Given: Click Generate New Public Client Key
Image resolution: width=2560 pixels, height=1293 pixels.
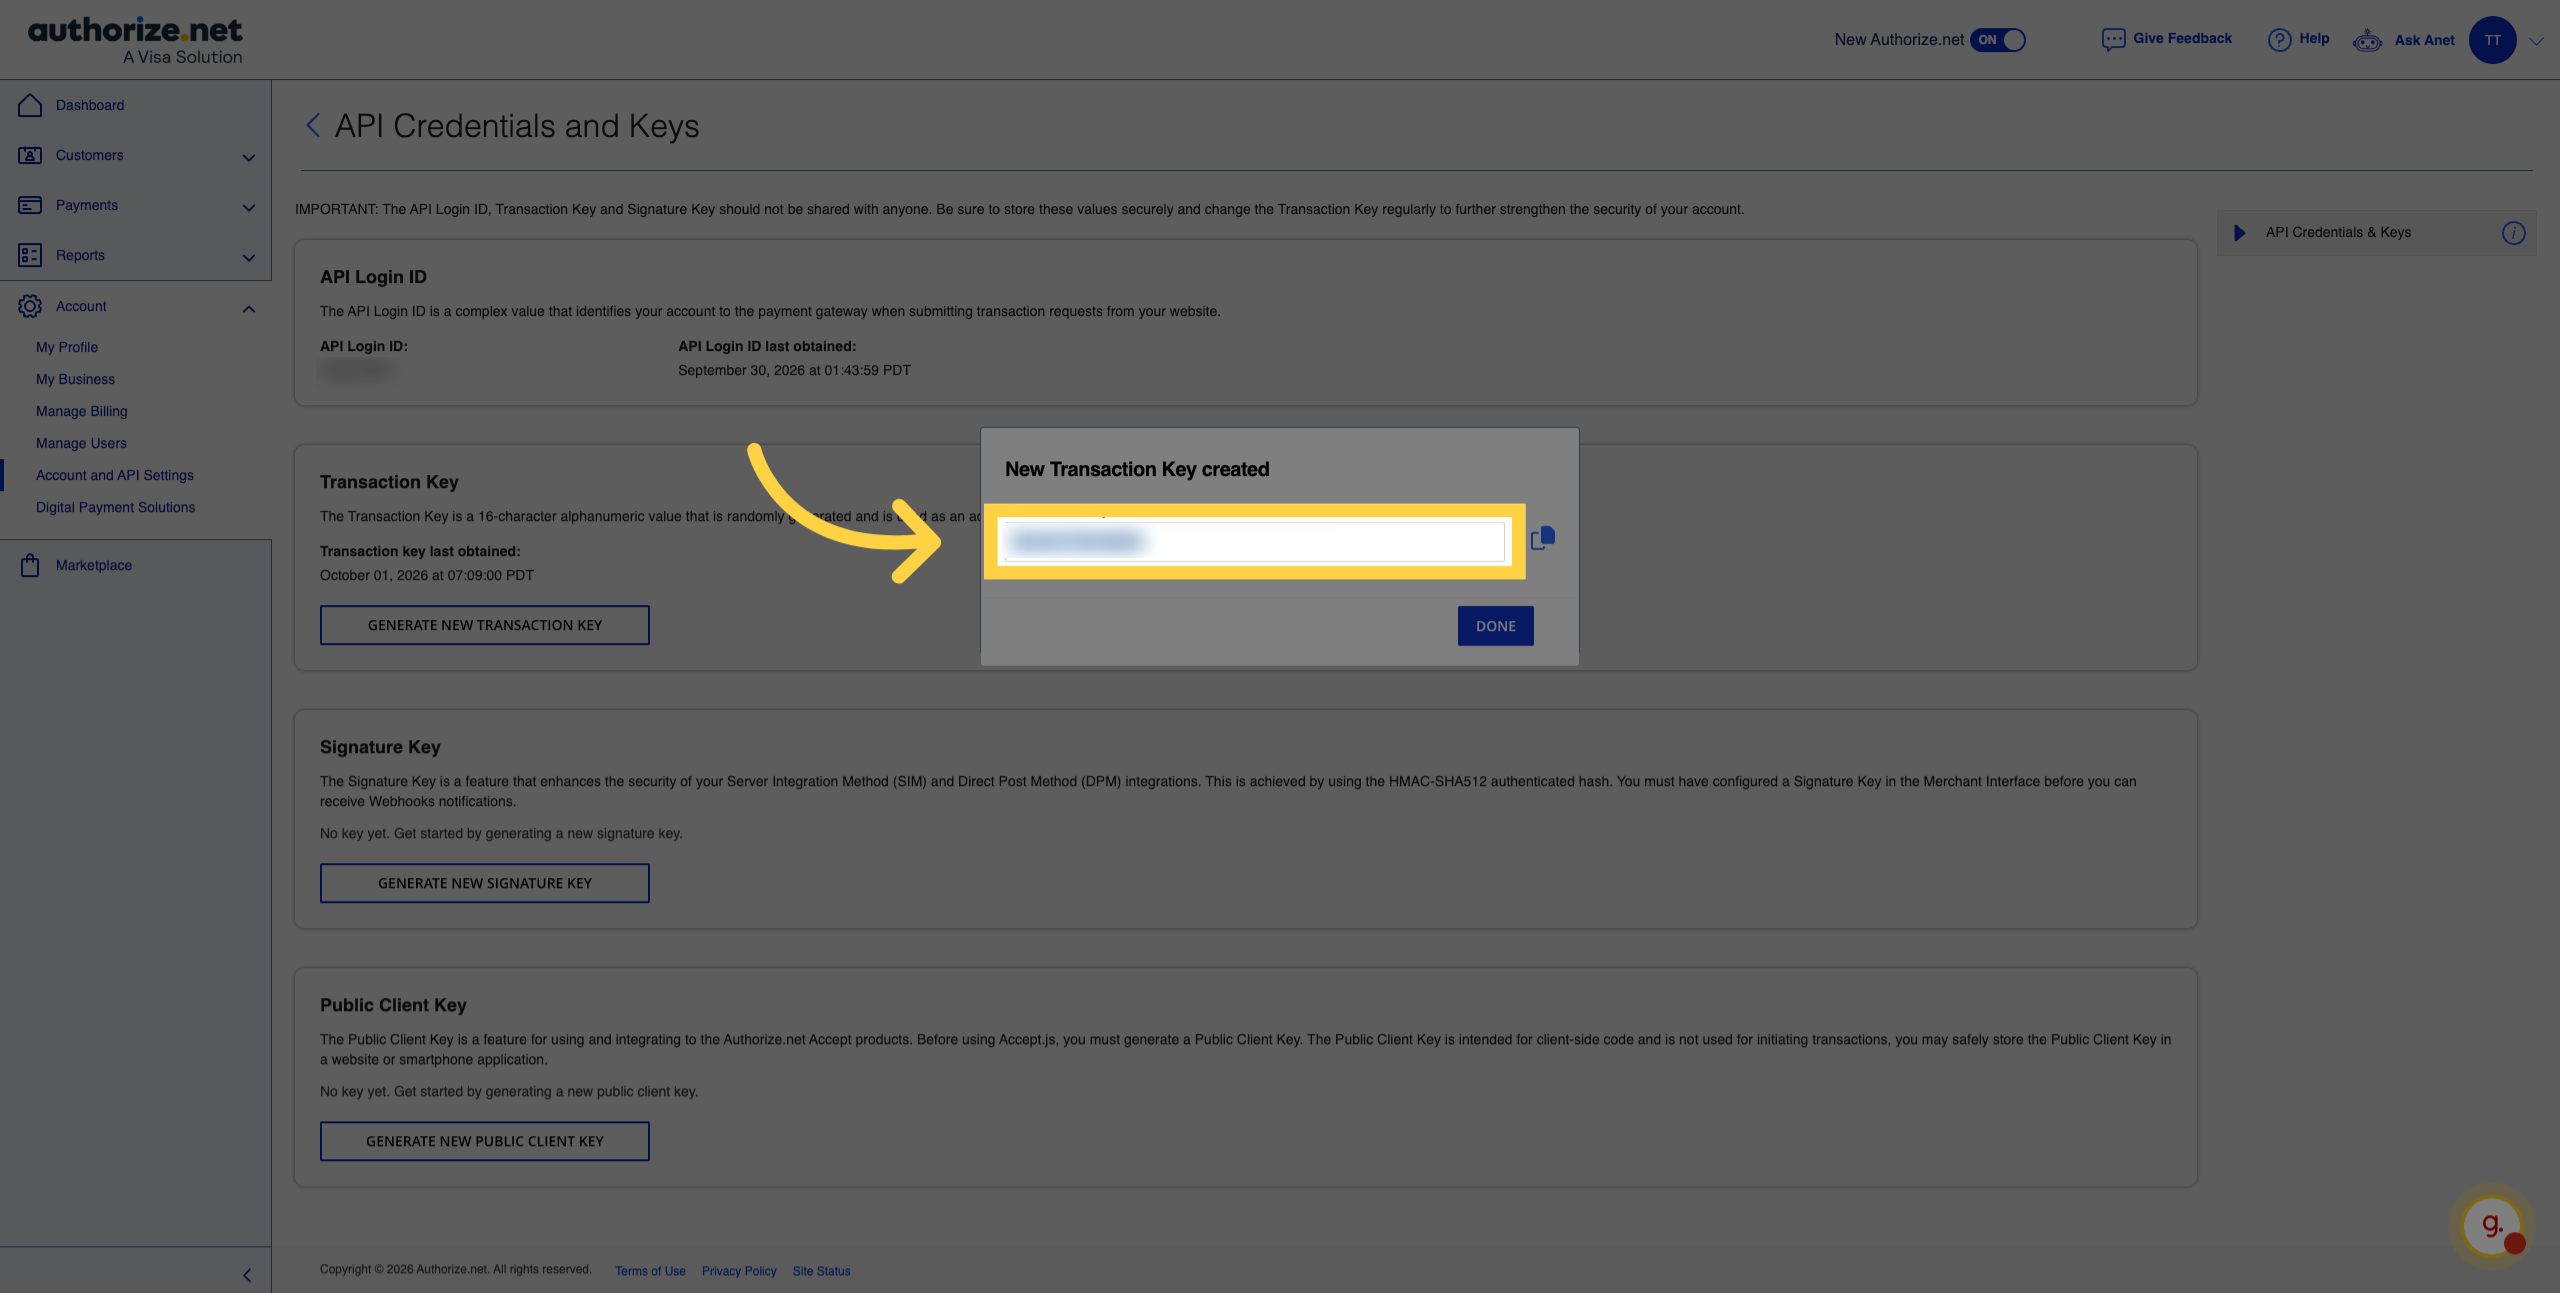Looking at the screenshot, I should [x=485, y=1141].
